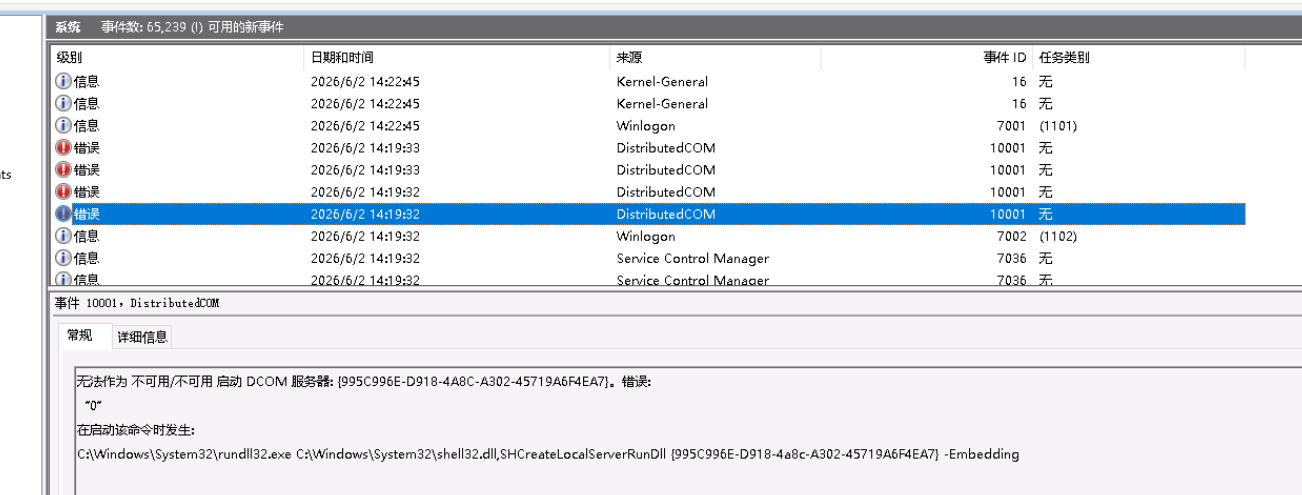Click task category (1101) cell

[x=1058, y=126]
